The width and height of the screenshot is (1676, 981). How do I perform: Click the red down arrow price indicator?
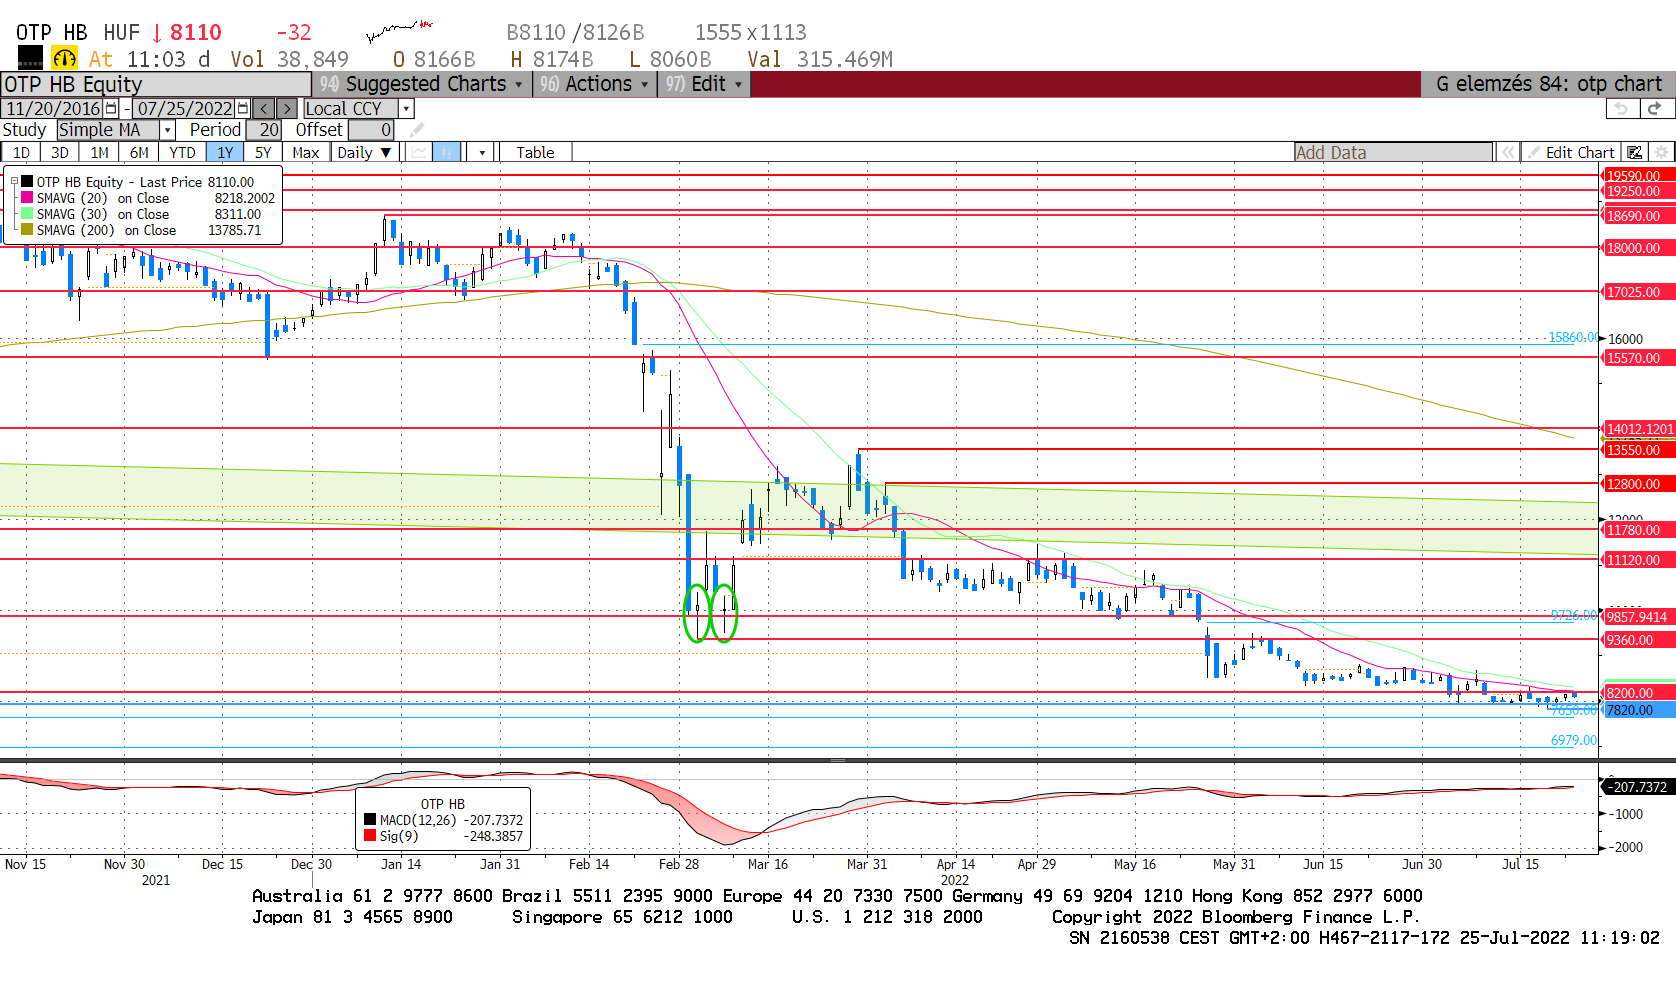(157, 33)
